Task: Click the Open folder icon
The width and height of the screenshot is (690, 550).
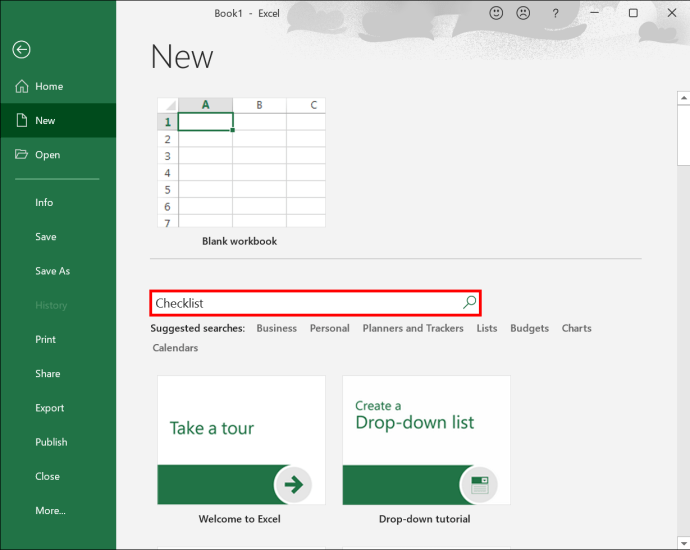Action: point(21,154)
